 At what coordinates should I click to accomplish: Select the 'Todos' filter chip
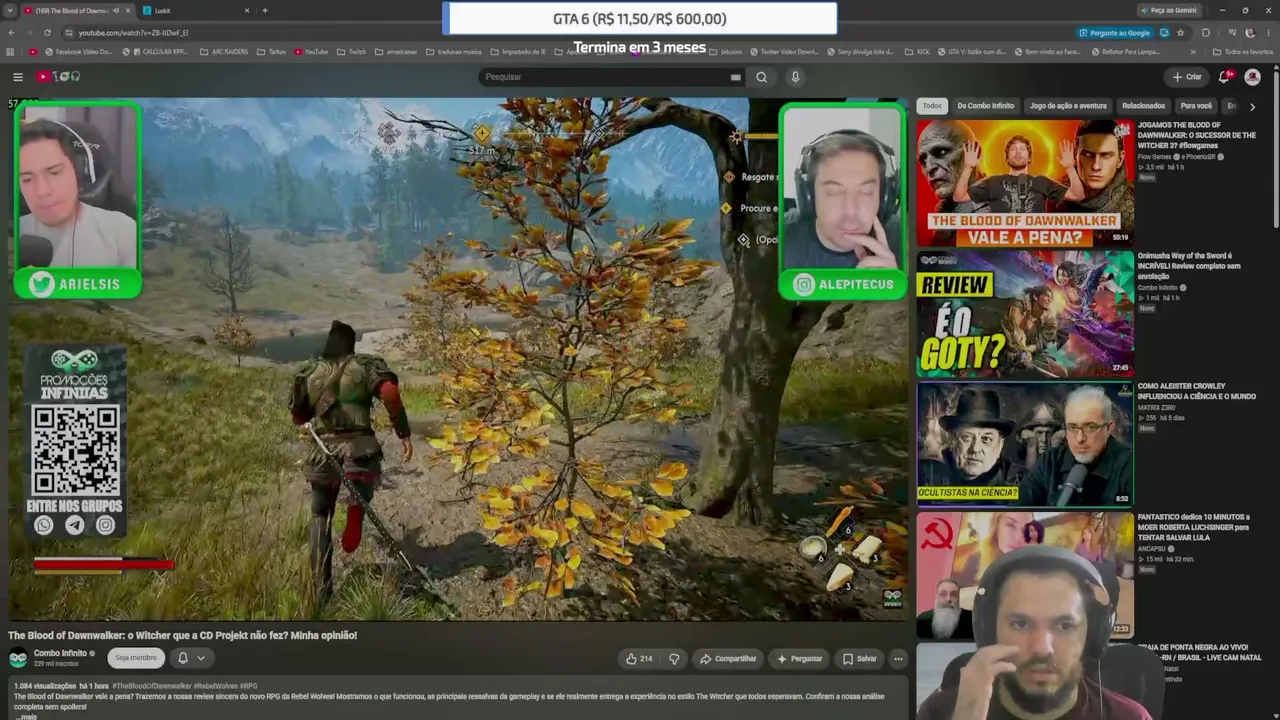(932, 106)
